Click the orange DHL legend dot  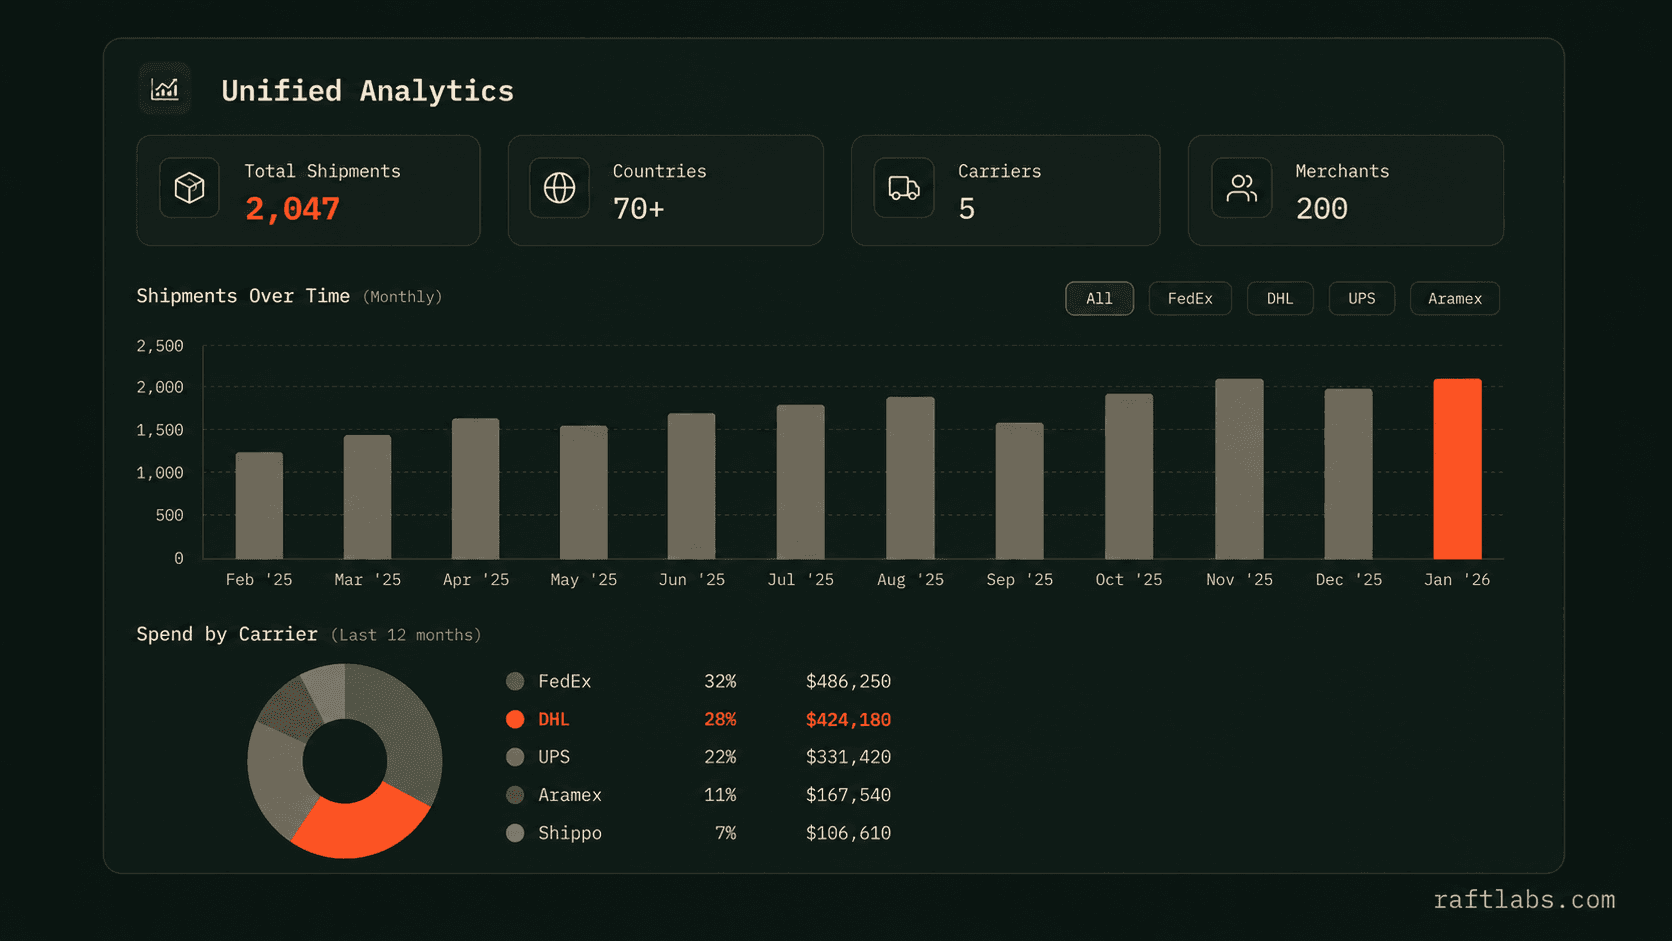[x=515, y=719]
